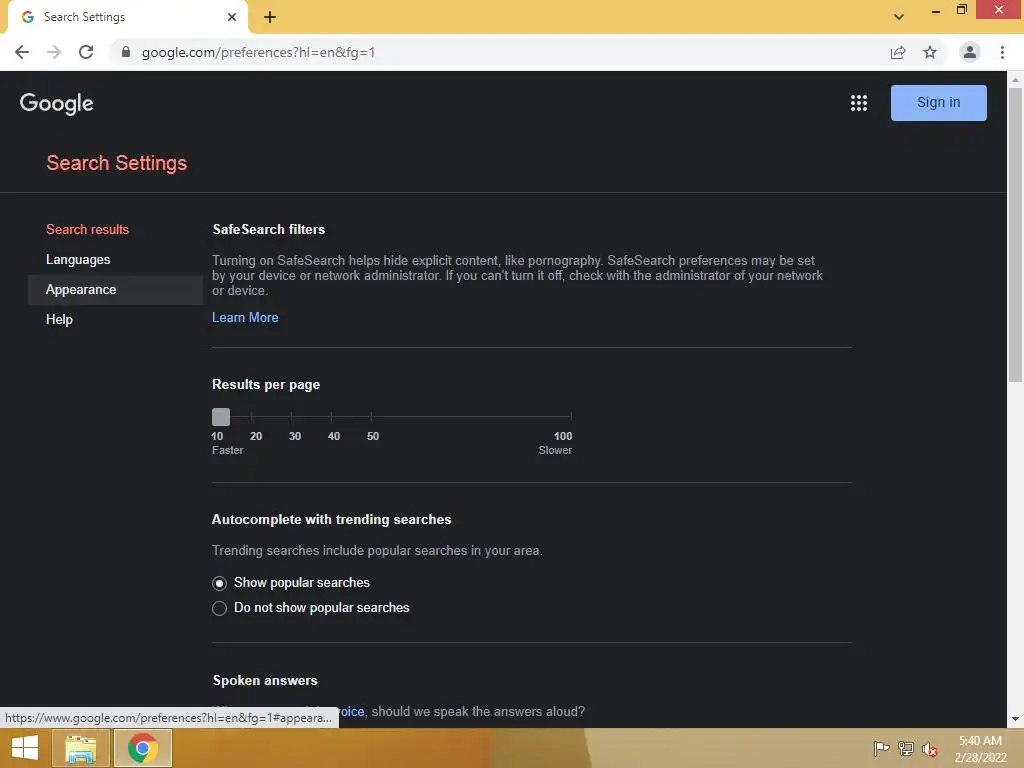This screenshot has width=1024, height=768.
Task: Open Help in the sidebar
Action: tap(59, 319)
